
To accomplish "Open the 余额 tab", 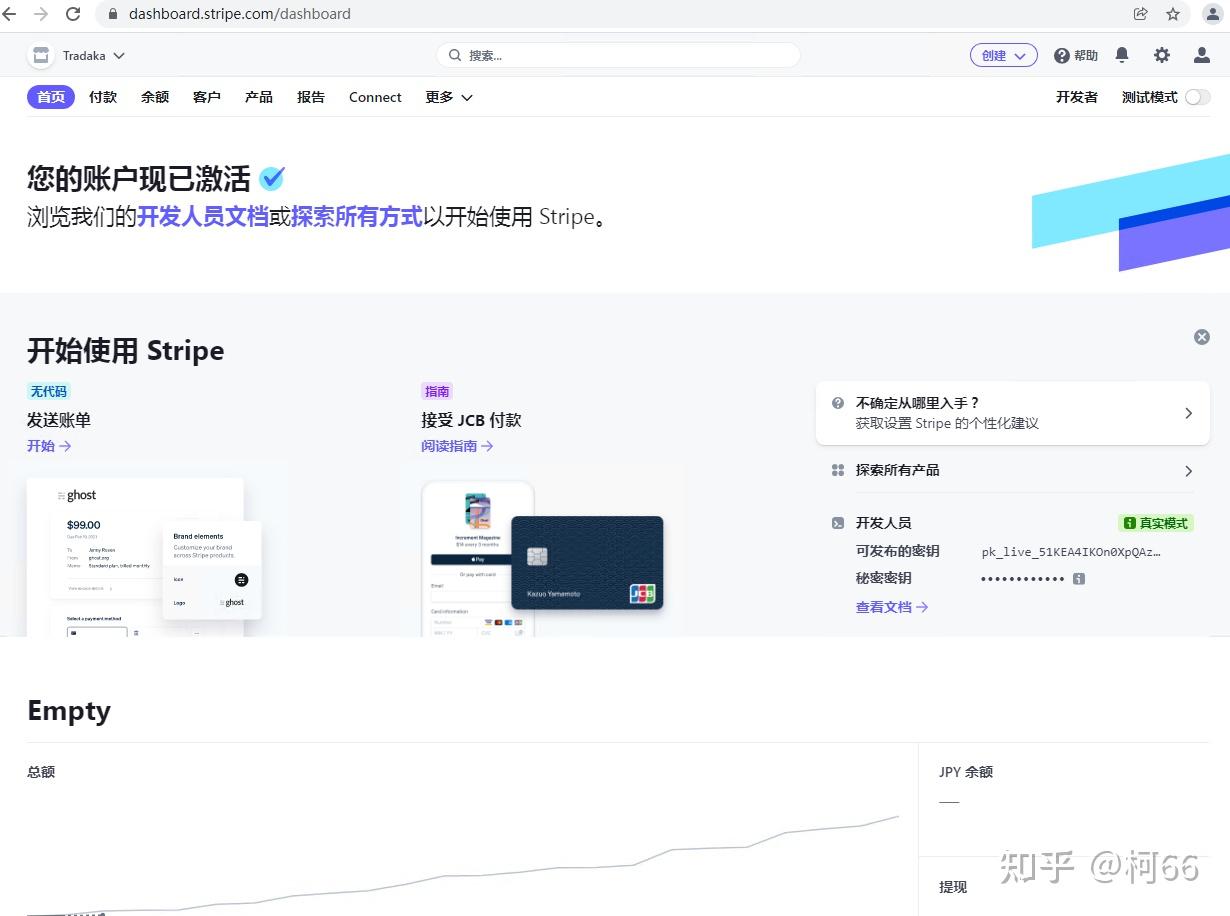I will [155, 97].
